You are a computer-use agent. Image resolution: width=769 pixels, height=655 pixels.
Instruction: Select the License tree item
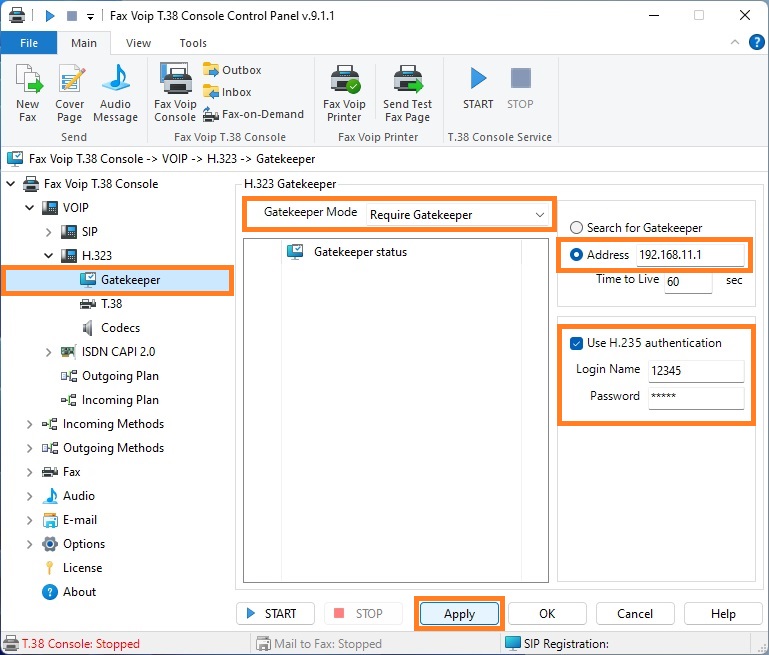pyautogui.click(x=73, y=568)
